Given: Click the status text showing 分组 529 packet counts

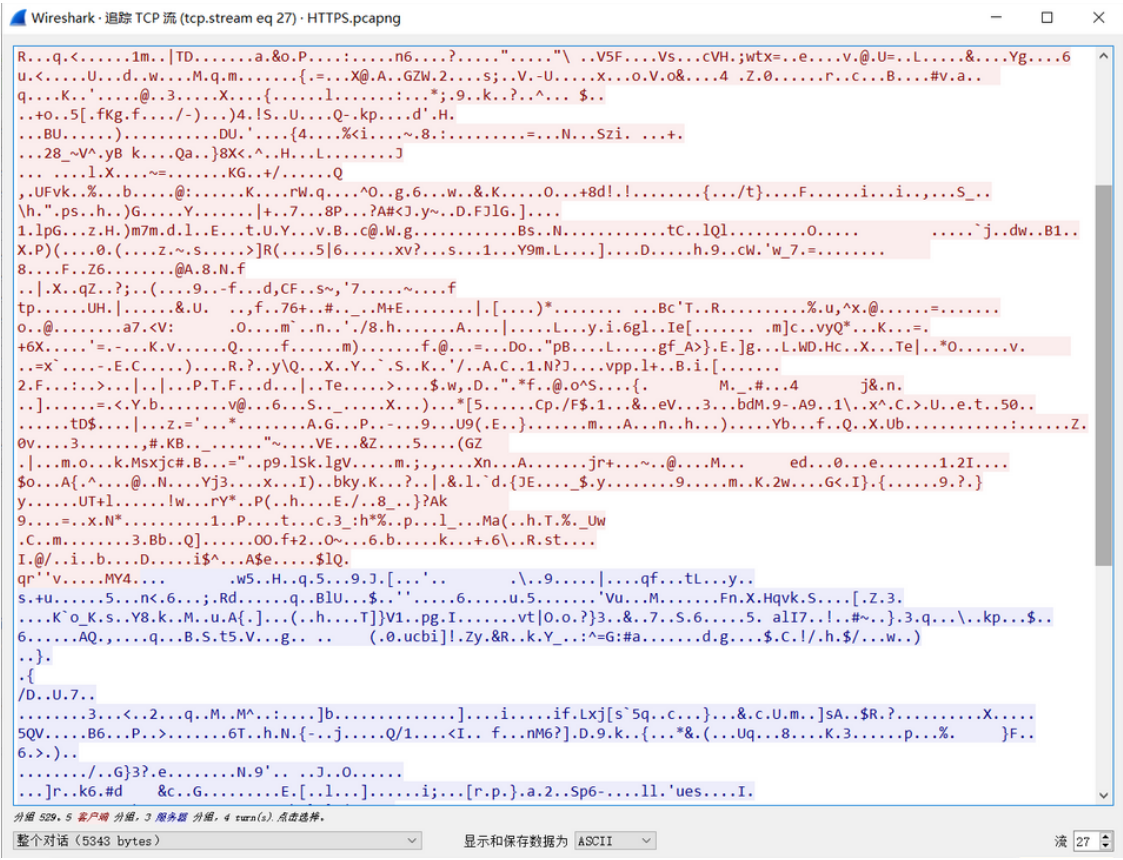Looking at the screenshot, I should point(170,817).
